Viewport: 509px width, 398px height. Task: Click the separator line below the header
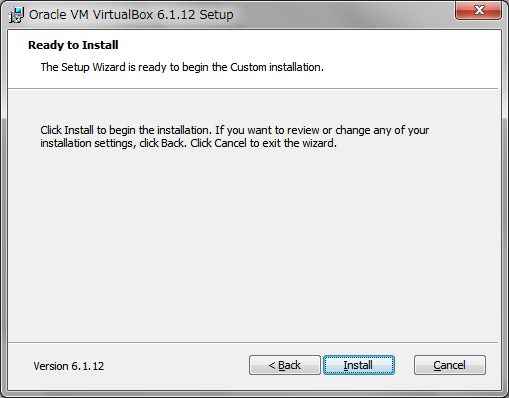coord(253,89)
